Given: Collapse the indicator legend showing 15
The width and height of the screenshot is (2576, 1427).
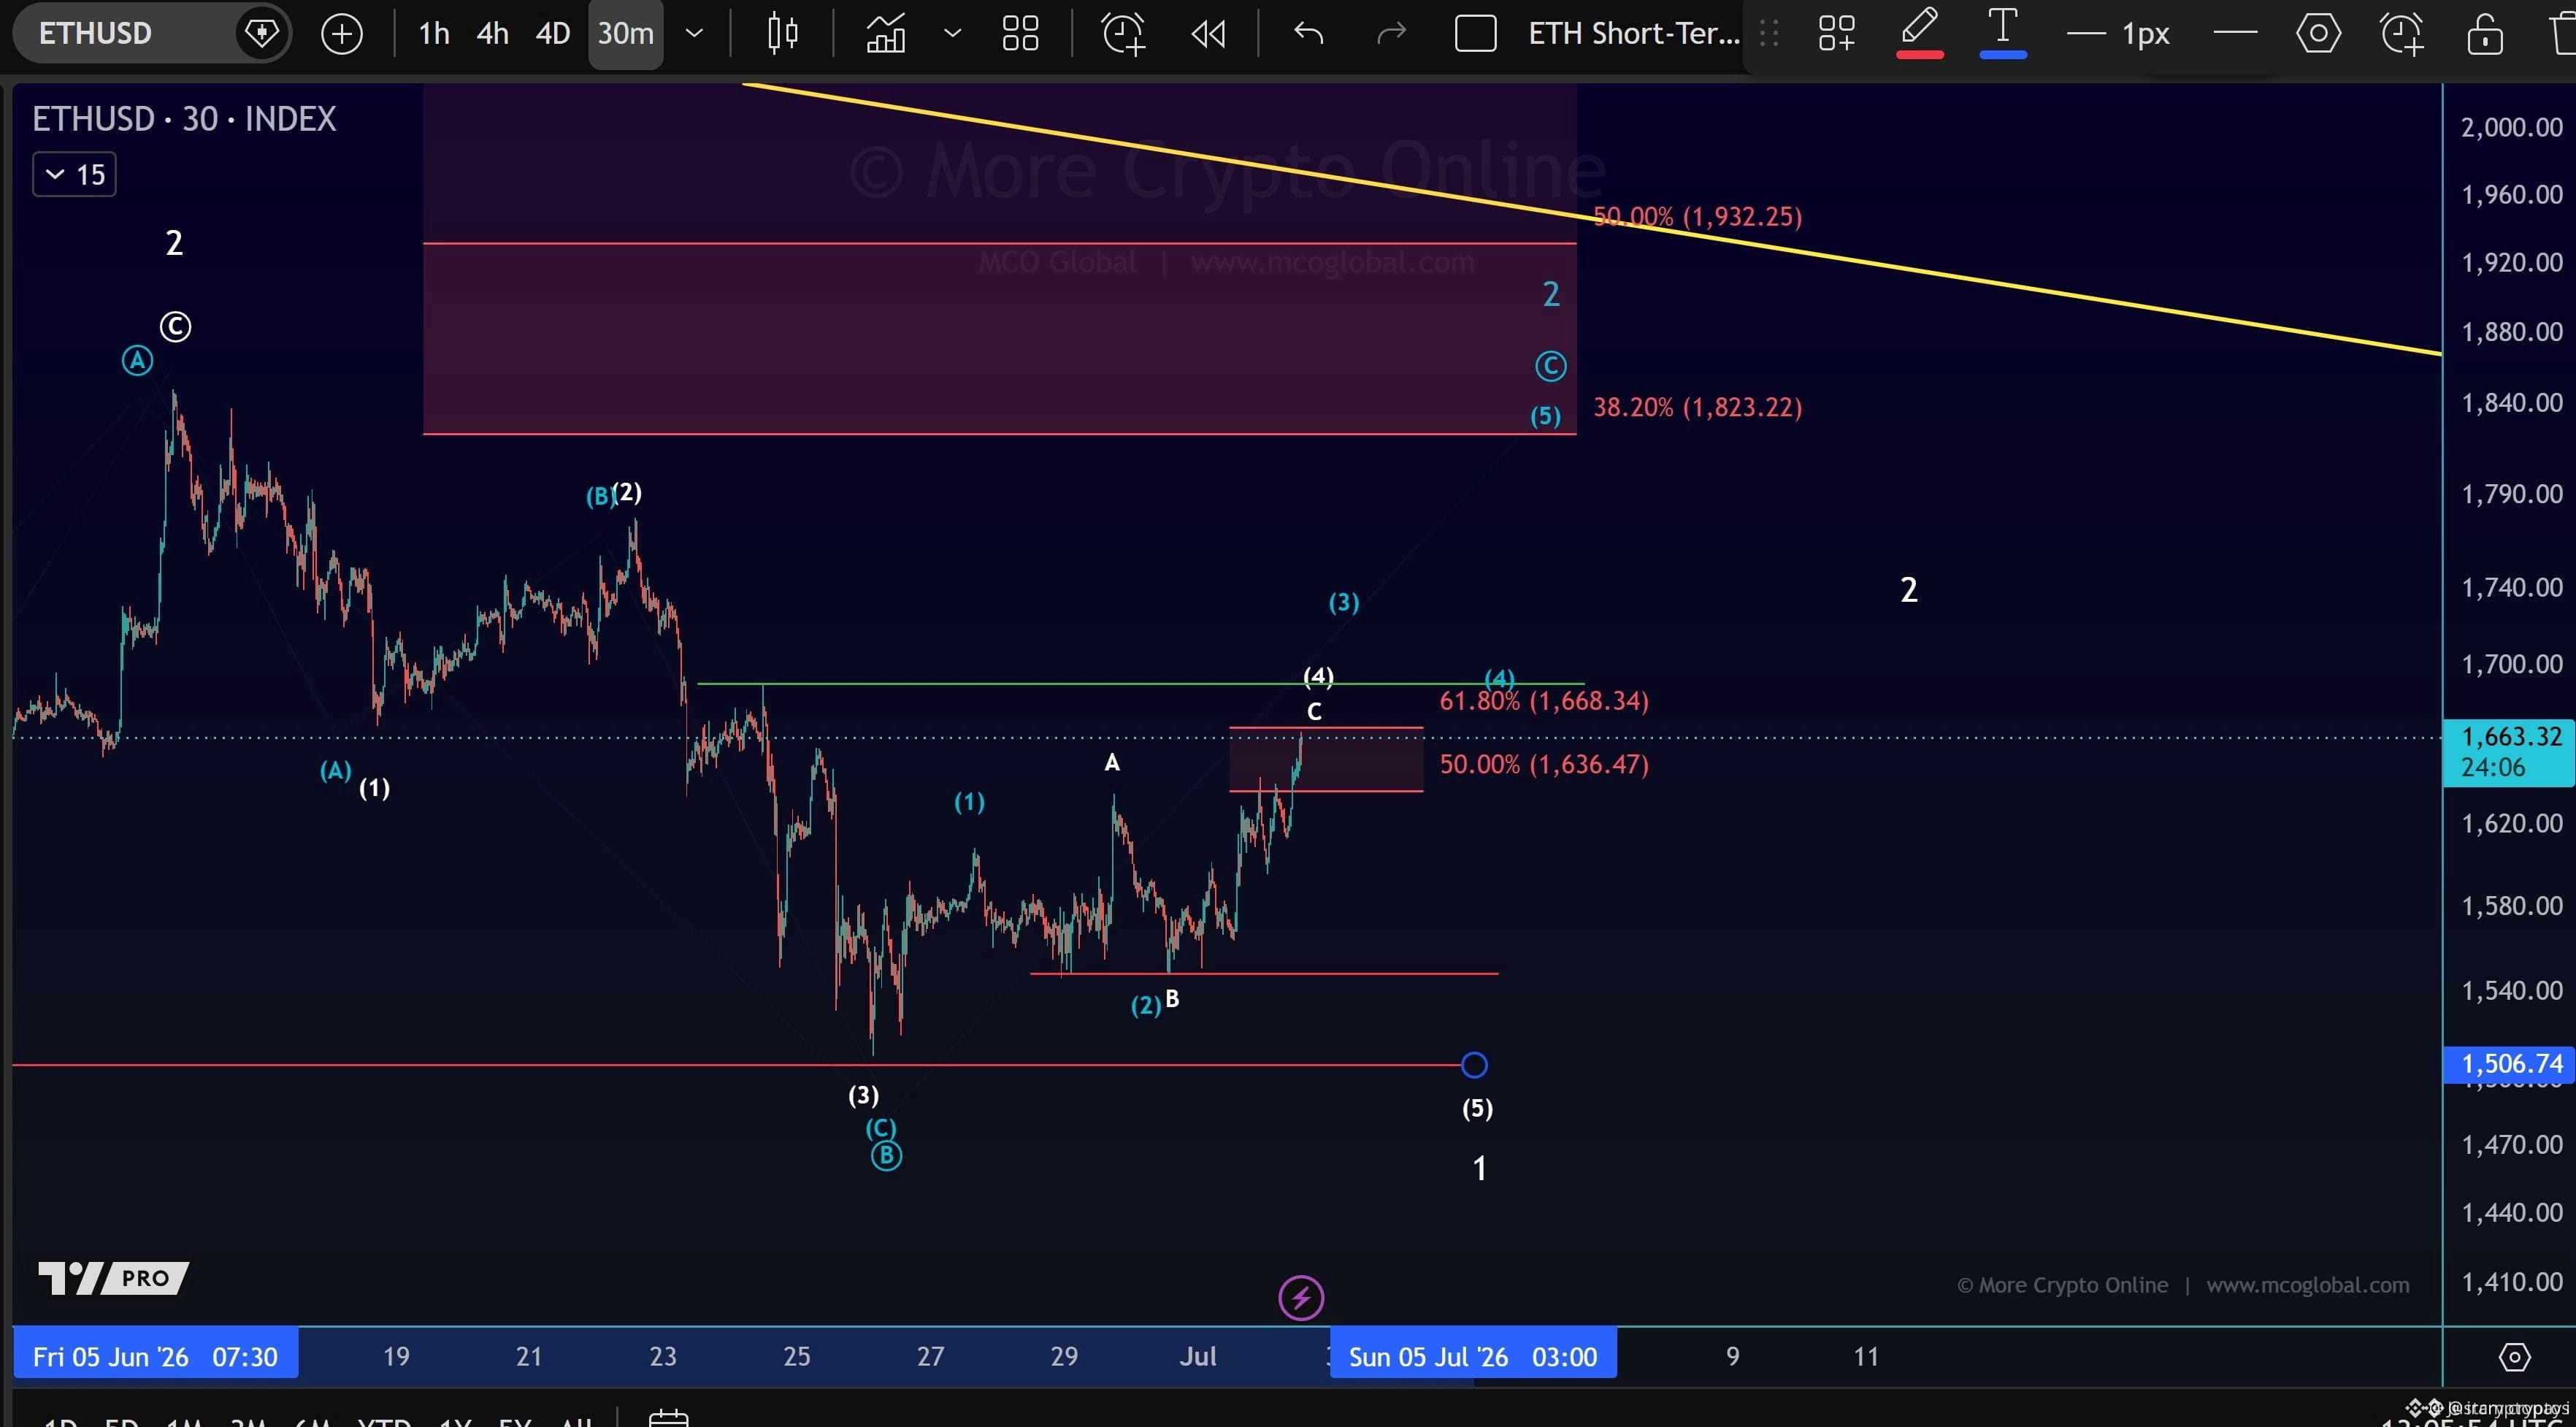Looking at the screenshot, I should coord(75,175).
